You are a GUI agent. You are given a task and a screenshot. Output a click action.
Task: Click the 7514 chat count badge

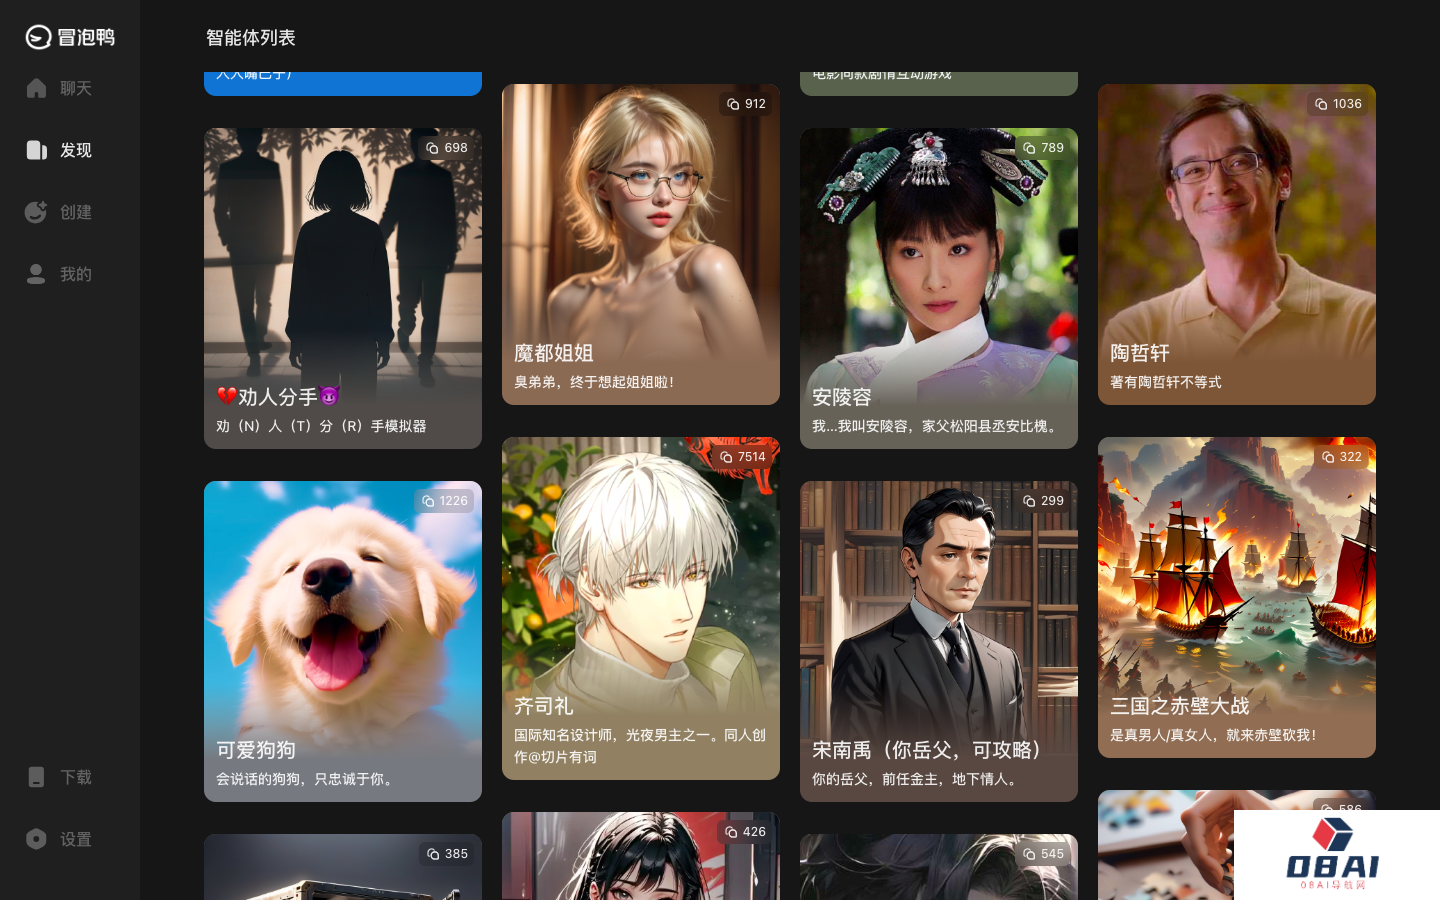[742, 457]
